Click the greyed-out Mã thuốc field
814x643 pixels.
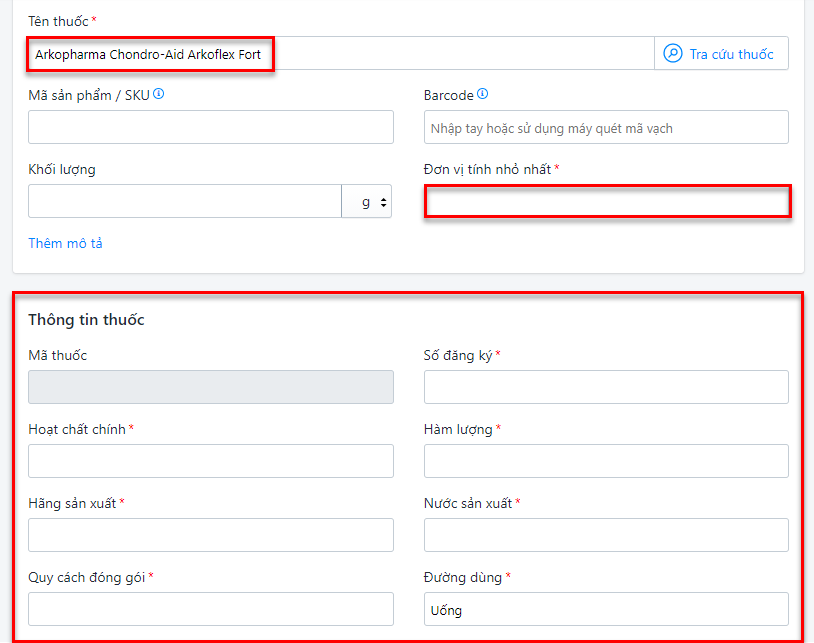pyautogui.click(x=210, y=388)
